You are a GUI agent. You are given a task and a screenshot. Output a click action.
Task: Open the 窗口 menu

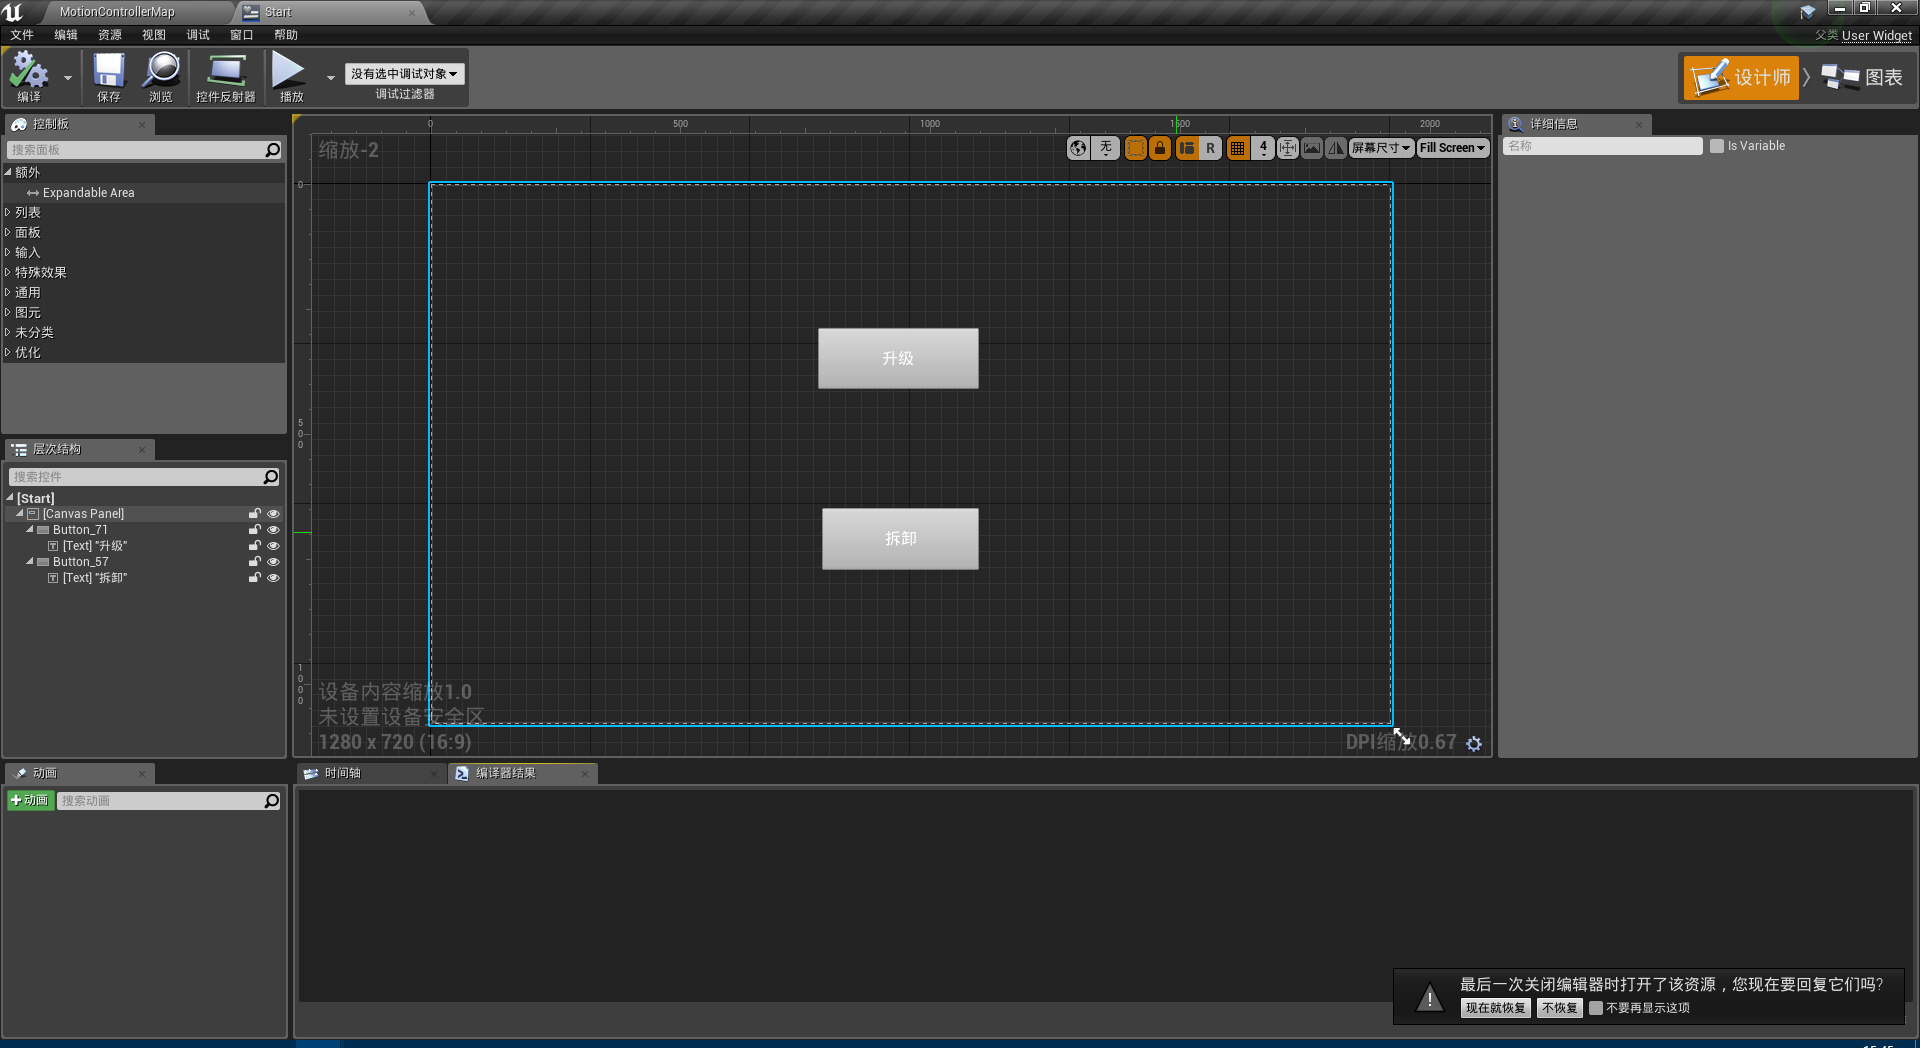(x=241, y=35)
